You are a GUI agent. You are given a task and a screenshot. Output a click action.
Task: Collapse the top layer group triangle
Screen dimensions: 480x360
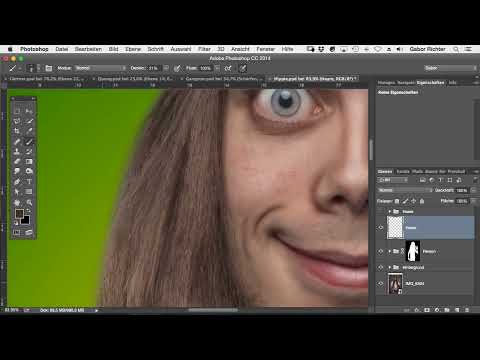(389, 212)
